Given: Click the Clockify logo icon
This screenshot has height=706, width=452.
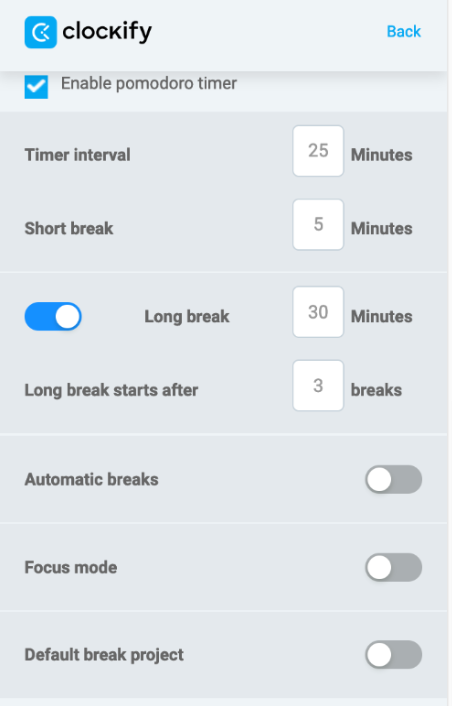Looking at the screenshot, I should point(41,32).
